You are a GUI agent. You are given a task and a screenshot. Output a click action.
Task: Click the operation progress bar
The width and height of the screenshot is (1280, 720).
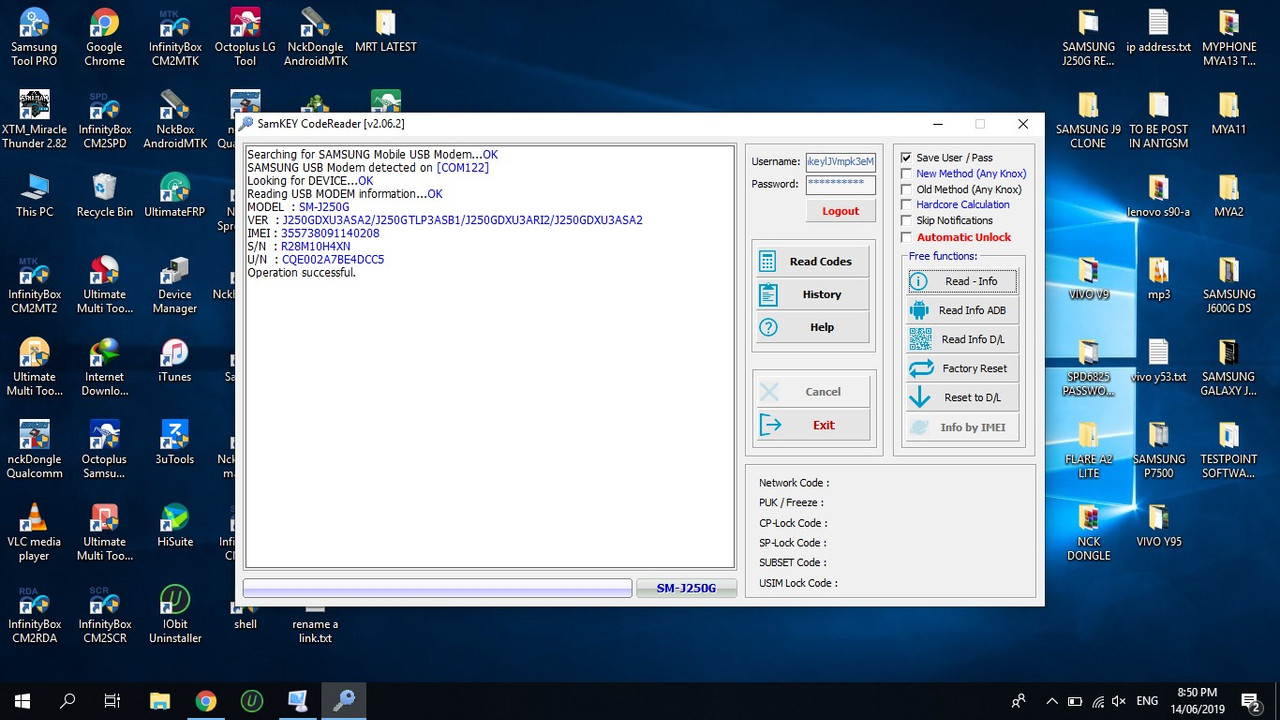437,588
